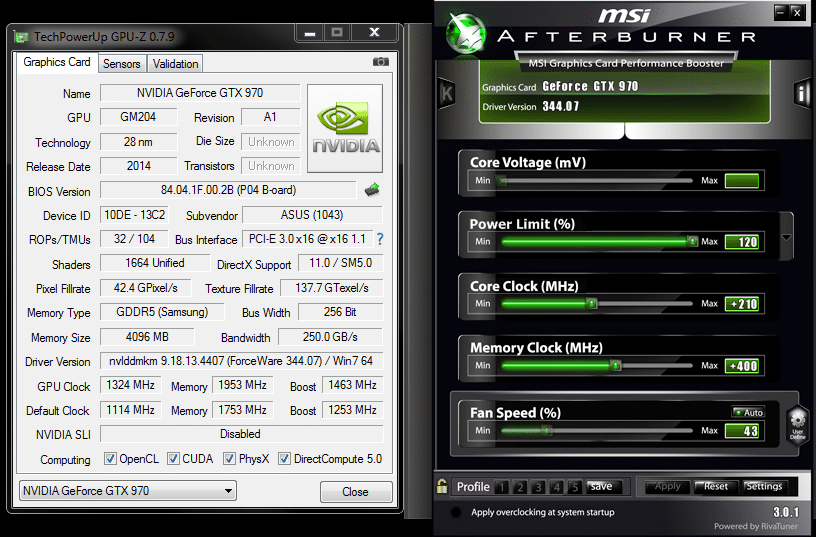Click the Bandwidth 250.0 GB/s field
Image resolution: width=816 pixels, height=537 pixels.
[x=330, y=337]
